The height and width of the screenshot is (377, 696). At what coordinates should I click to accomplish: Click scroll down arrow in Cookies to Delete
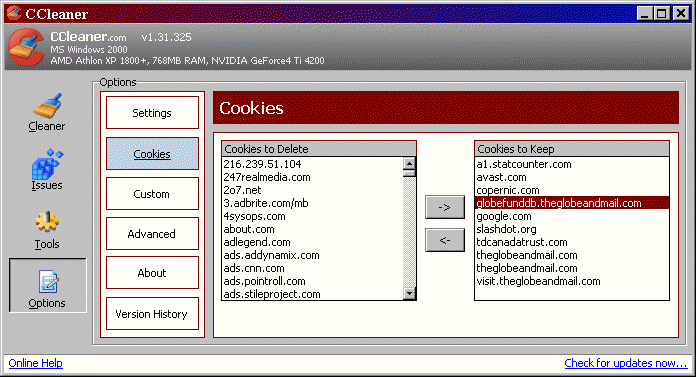[409, 293]
